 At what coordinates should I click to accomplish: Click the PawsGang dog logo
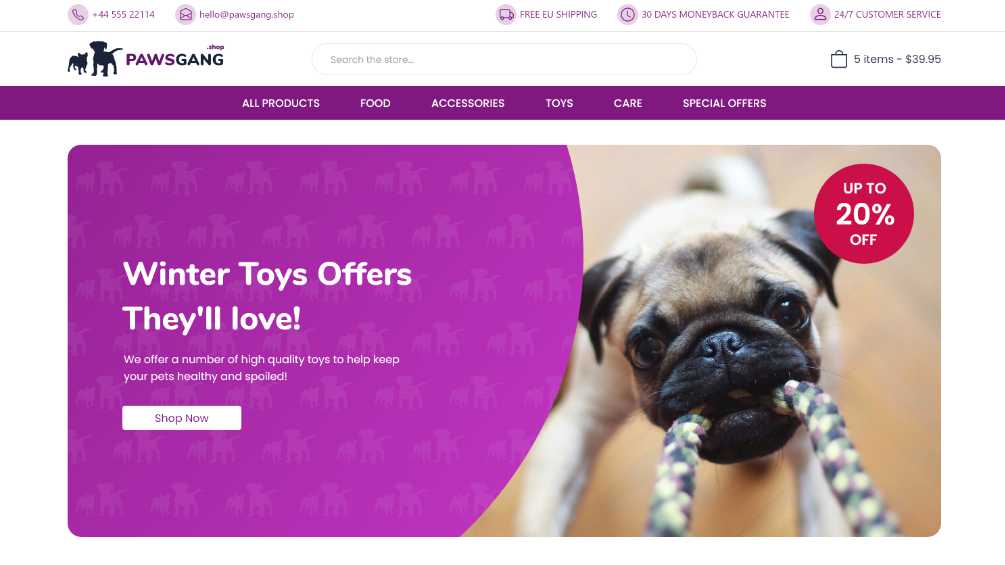click(146, 59)
